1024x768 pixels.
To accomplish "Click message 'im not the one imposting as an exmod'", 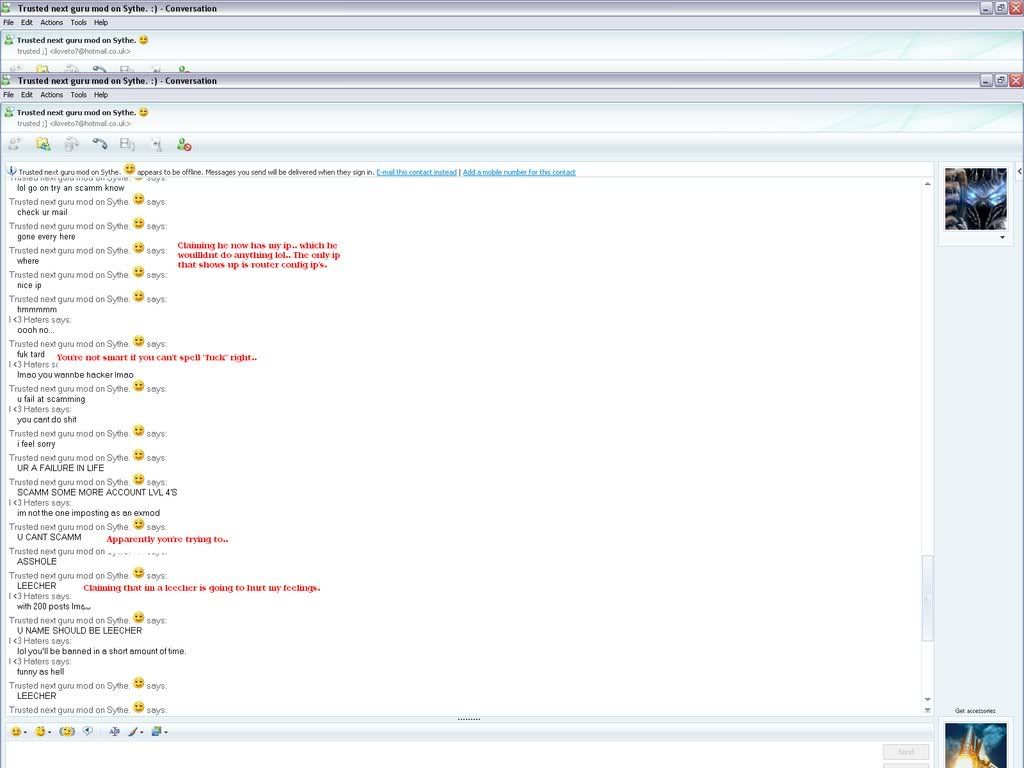I will pos(88,513).
